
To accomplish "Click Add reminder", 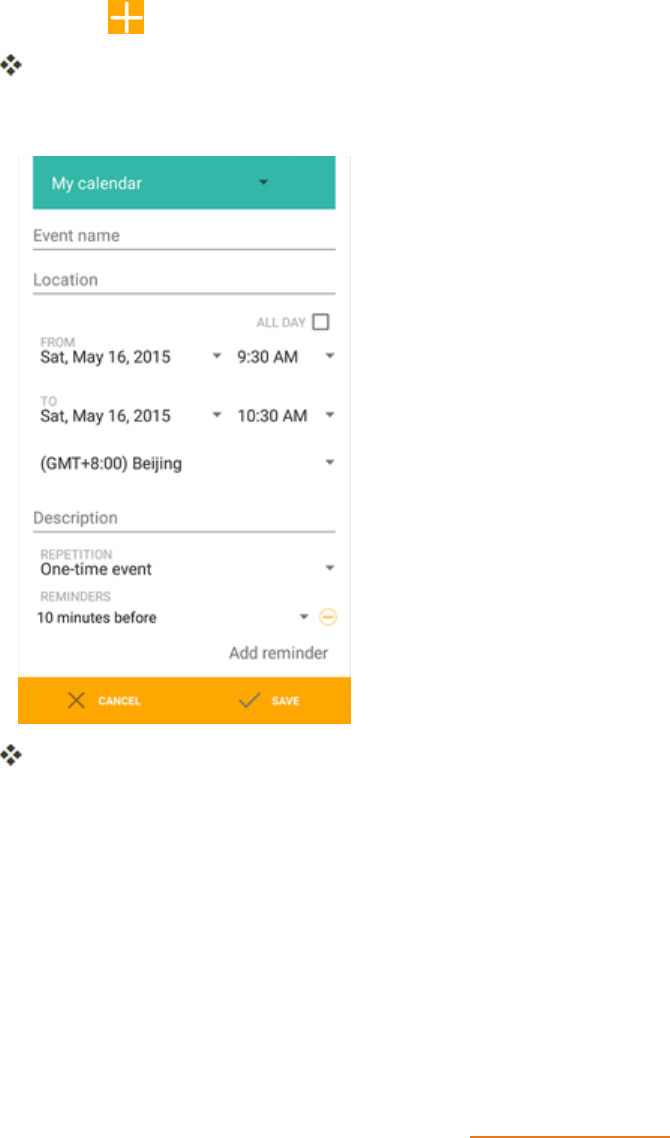I will (278, 653).
